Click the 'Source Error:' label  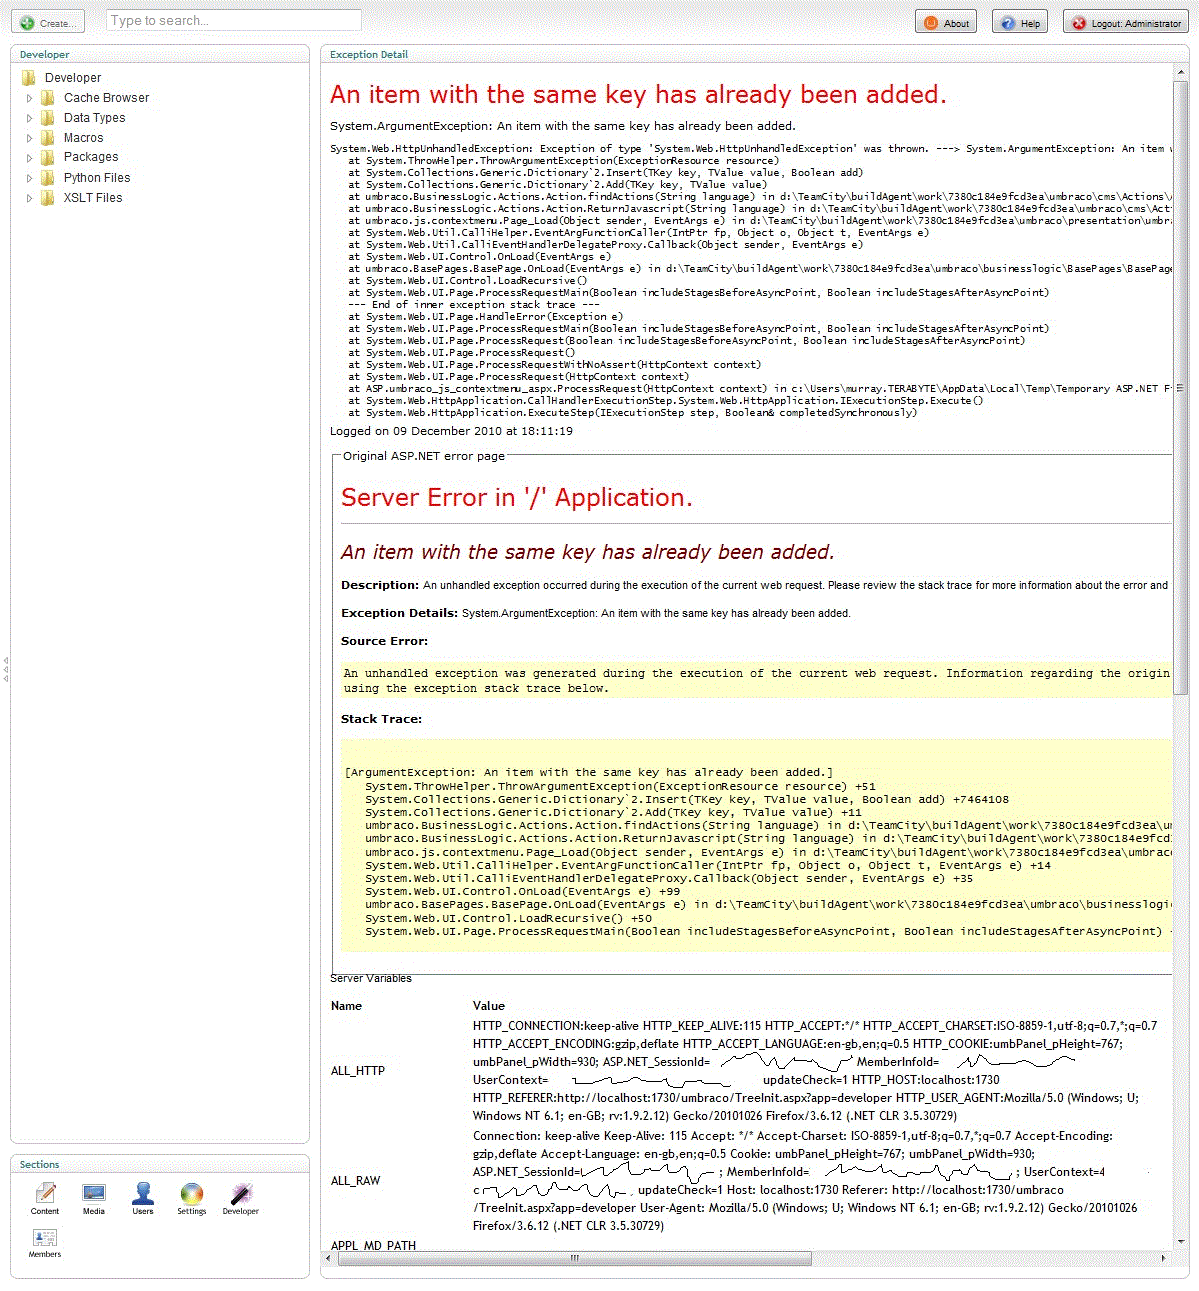pos(384,641)
